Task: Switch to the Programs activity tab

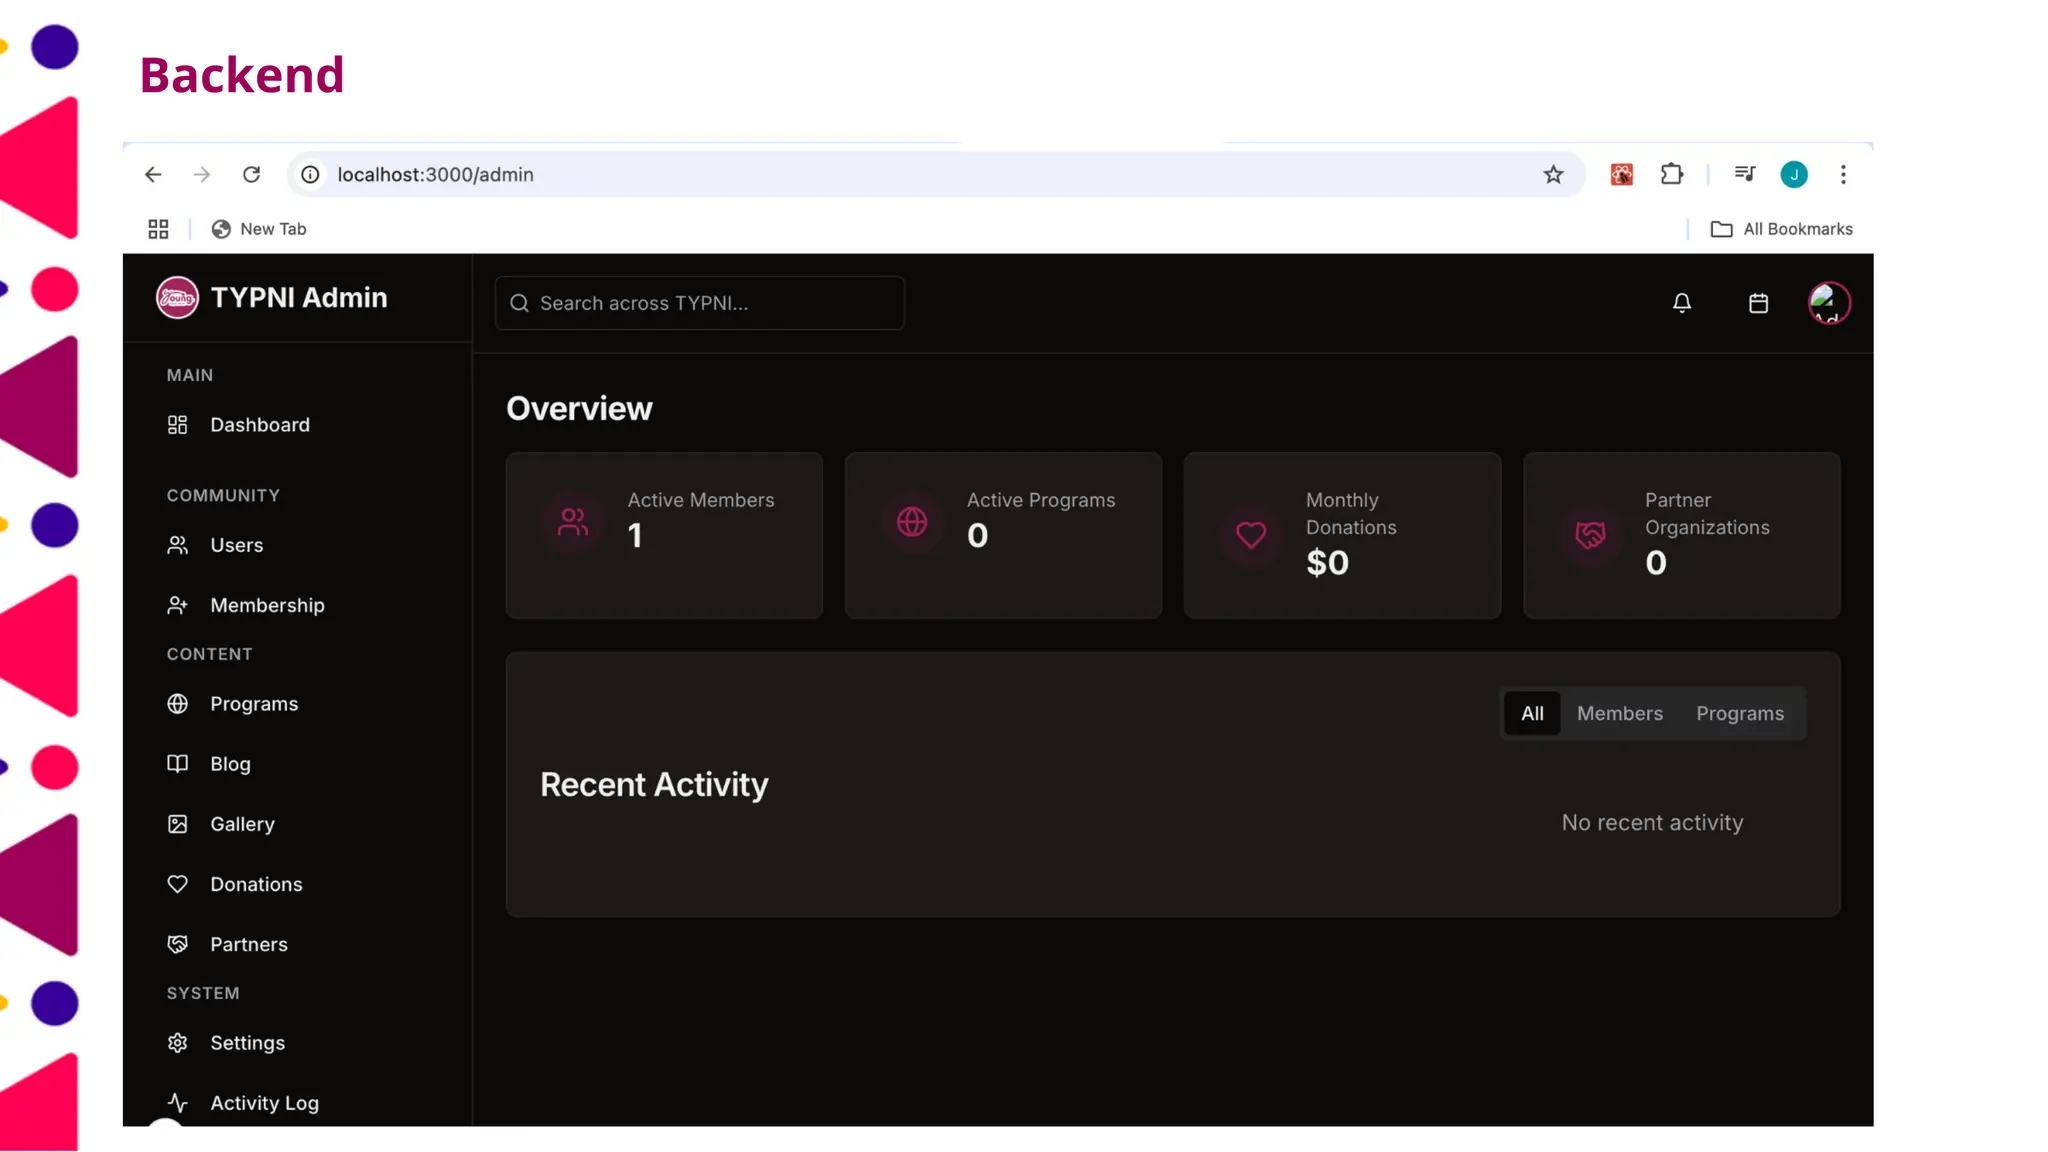Action: 1739,713
